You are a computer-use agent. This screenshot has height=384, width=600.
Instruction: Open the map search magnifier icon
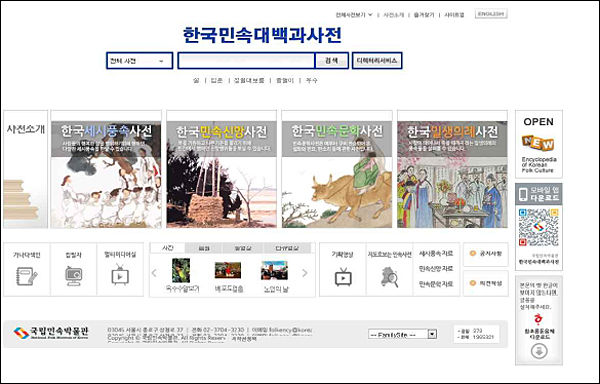click(x=390, y=277)
